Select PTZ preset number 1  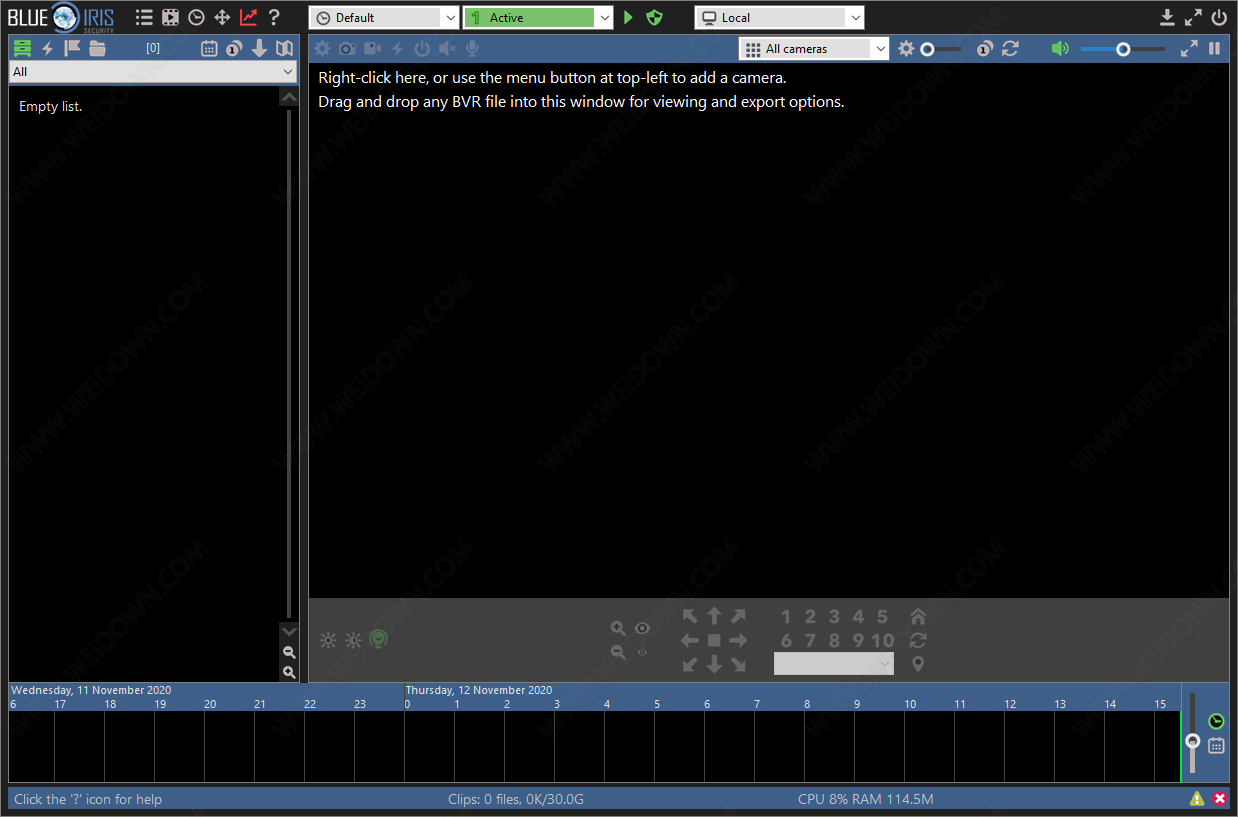pyautogui.click(x=786, y=617)
